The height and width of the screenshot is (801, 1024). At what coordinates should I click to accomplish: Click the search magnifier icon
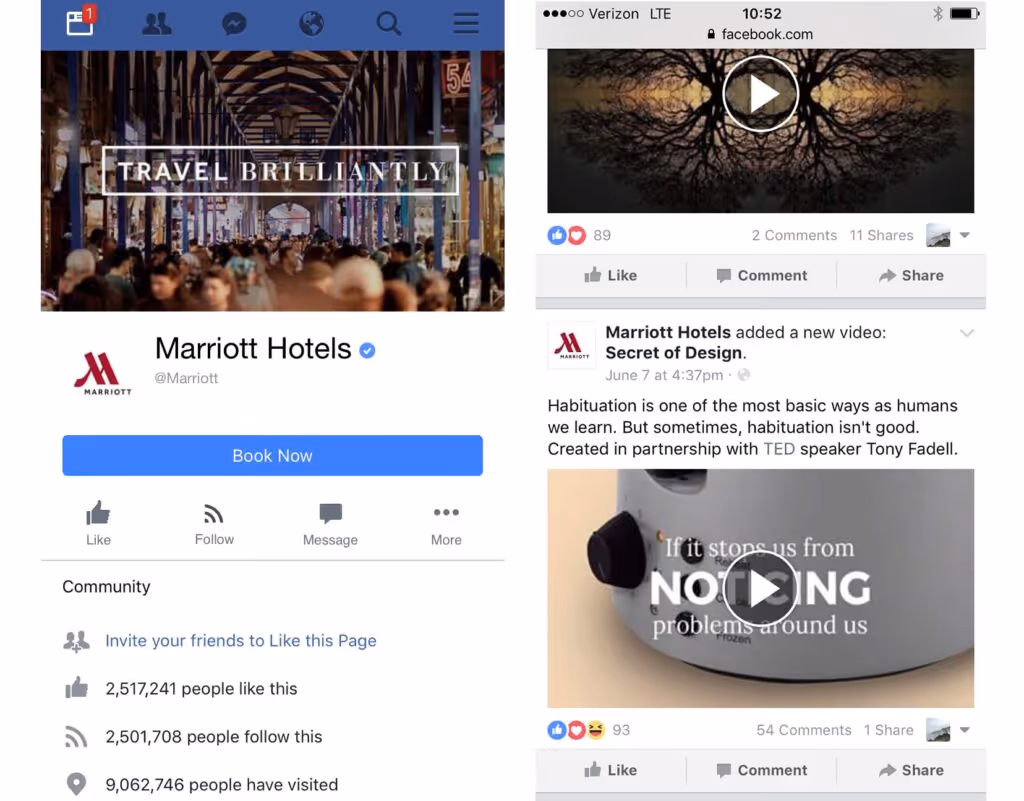pos(389,24)
